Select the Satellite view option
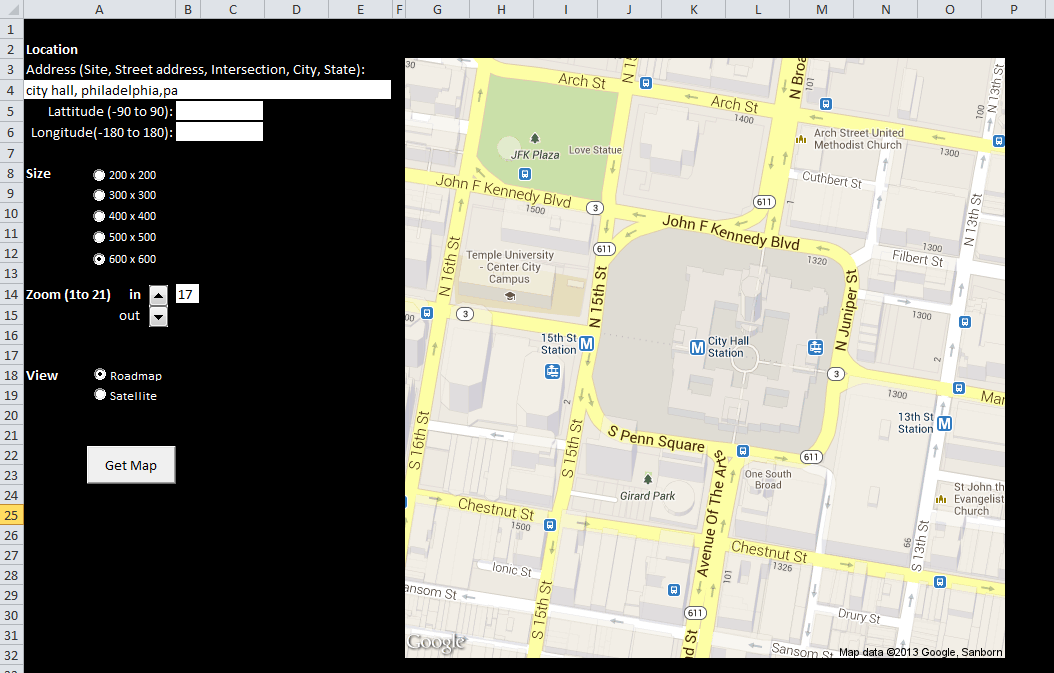Screen dimensions: 1054x673 click(x=100, y=394)
